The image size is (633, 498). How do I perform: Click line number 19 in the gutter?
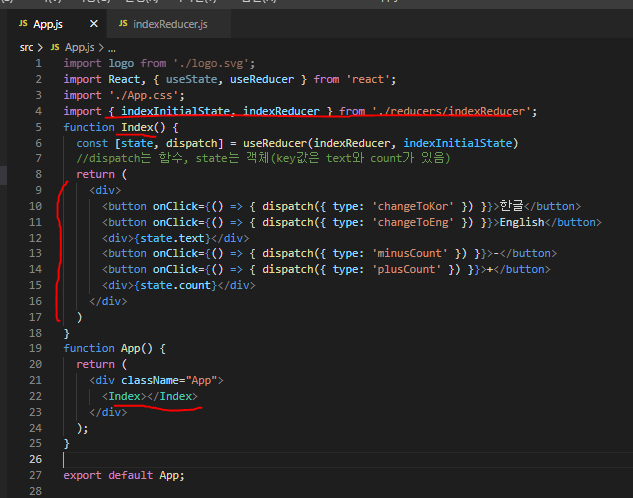click(36, 348)
